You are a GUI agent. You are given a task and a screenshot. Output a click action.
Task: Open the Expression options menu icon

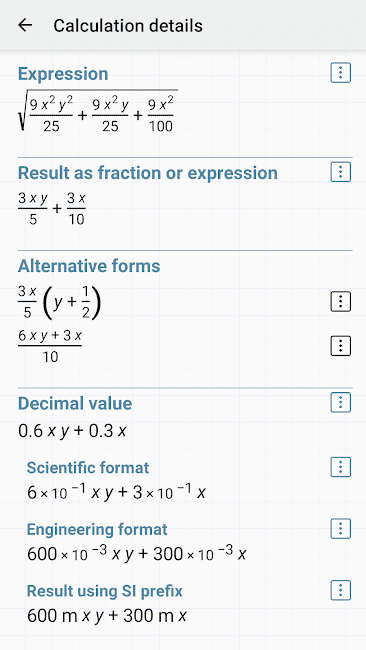(341, 73)
